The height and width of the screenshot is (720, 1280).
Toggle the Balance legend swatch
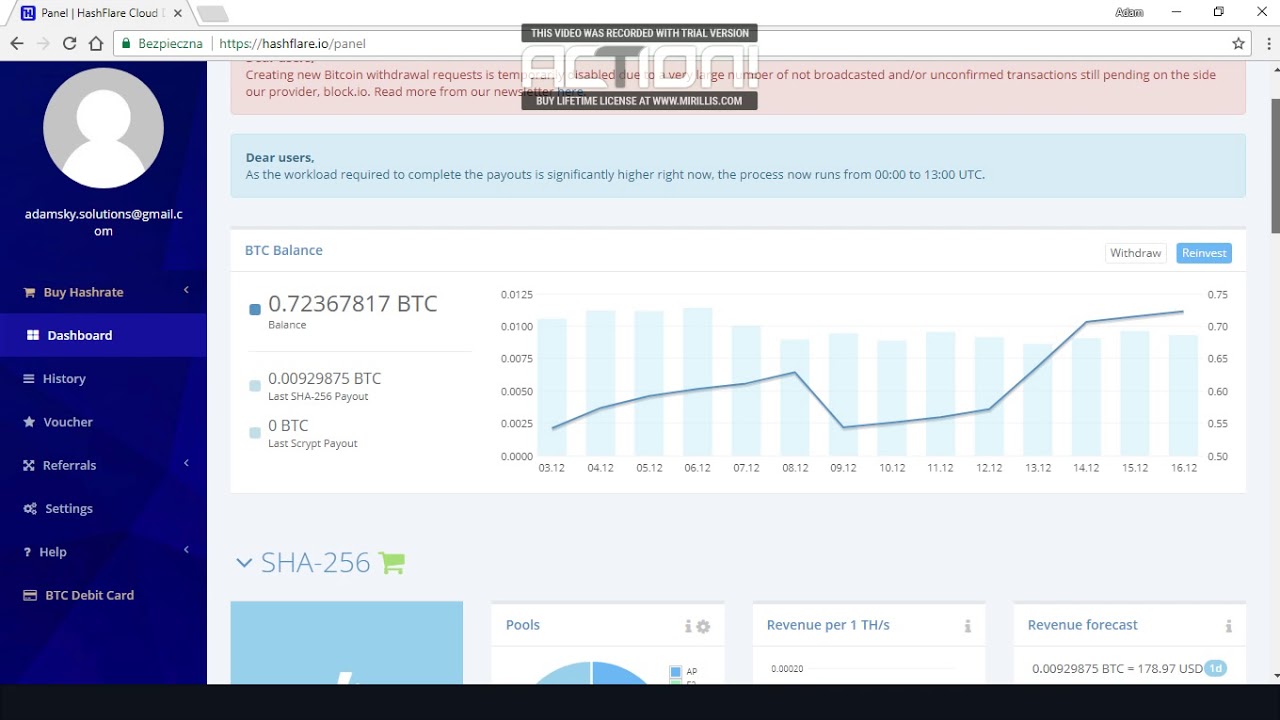tap(255, 309)
